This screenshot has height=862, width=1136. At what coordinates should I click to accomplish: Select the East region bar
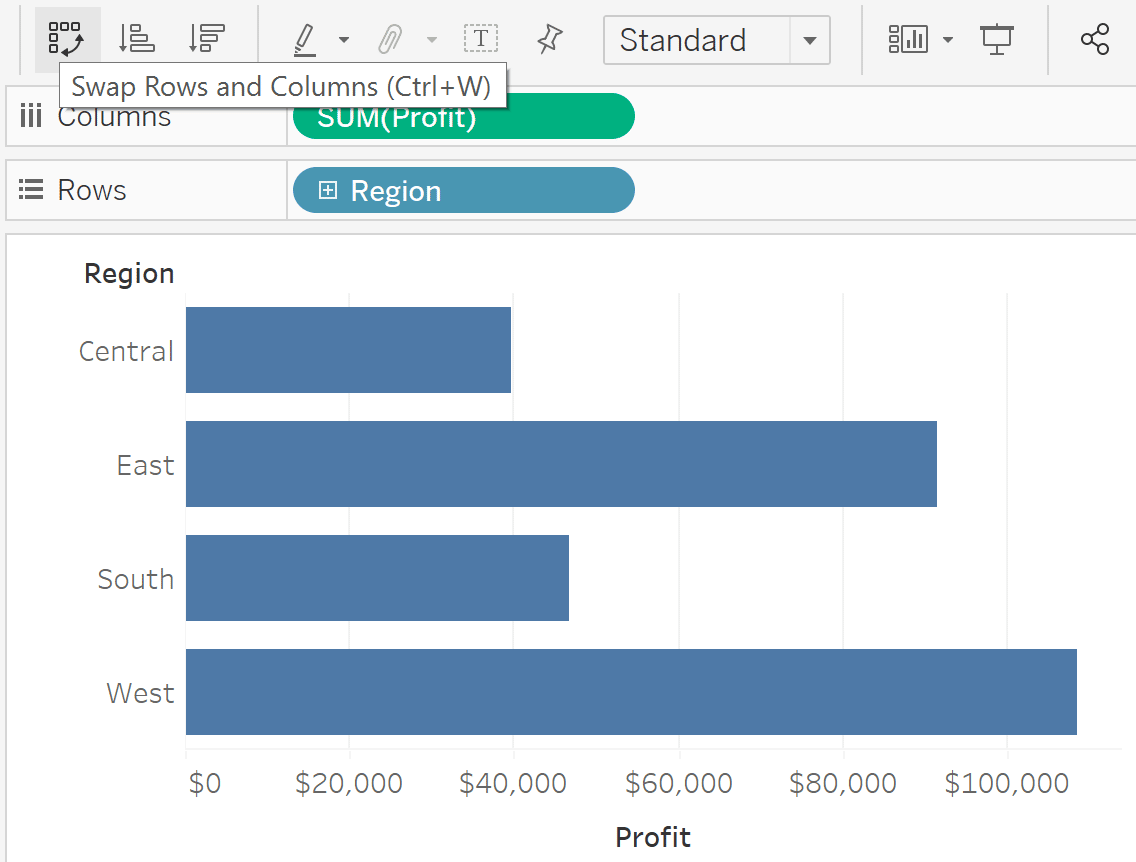tap(560, 464)
